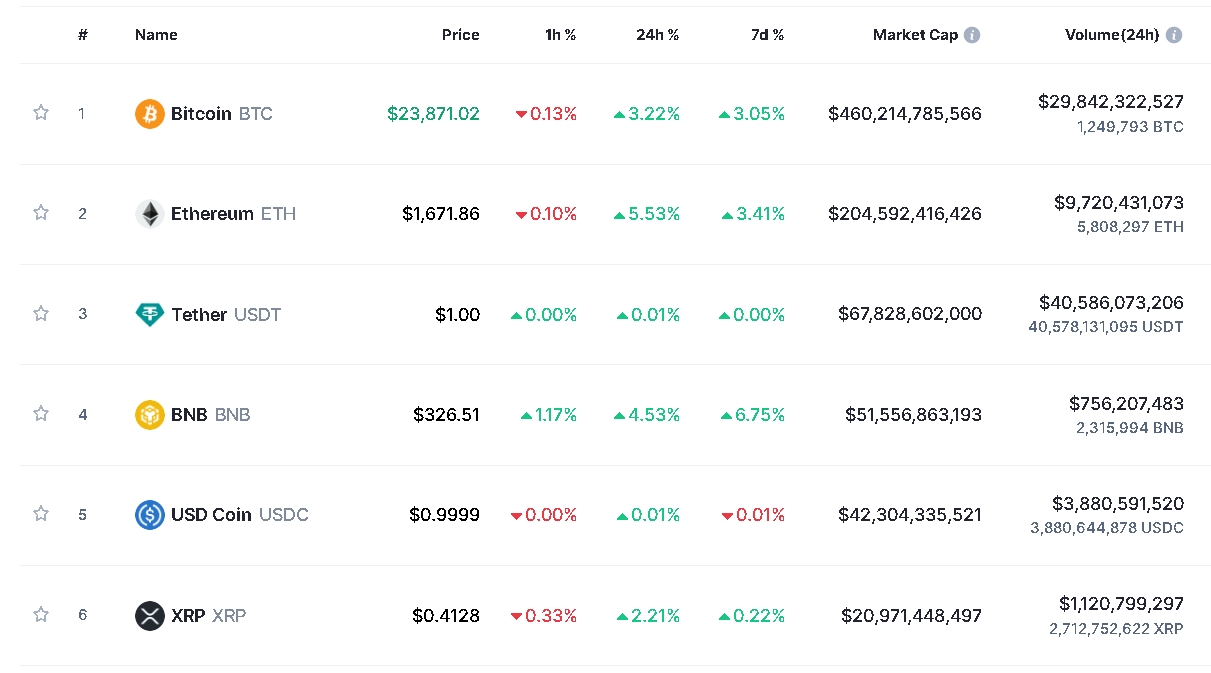
Task: Click the Tether green logo icon
Action: 150,314
